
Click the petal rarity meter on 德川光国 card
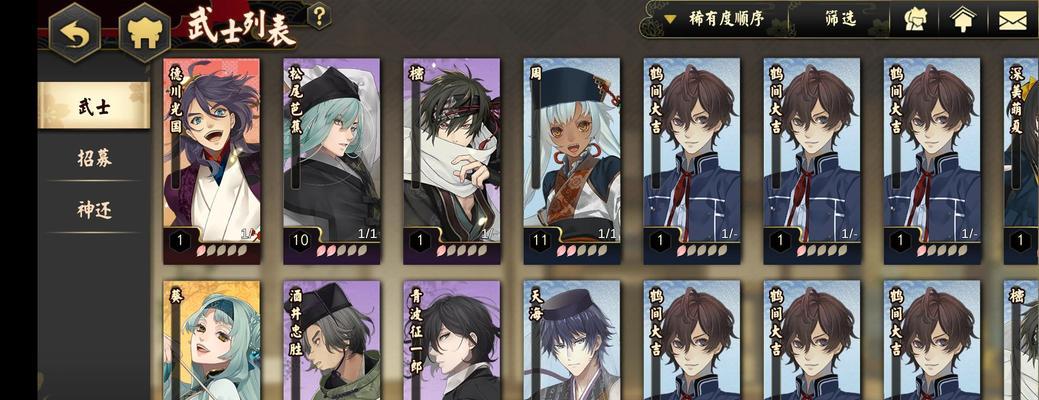click(215, 250)
